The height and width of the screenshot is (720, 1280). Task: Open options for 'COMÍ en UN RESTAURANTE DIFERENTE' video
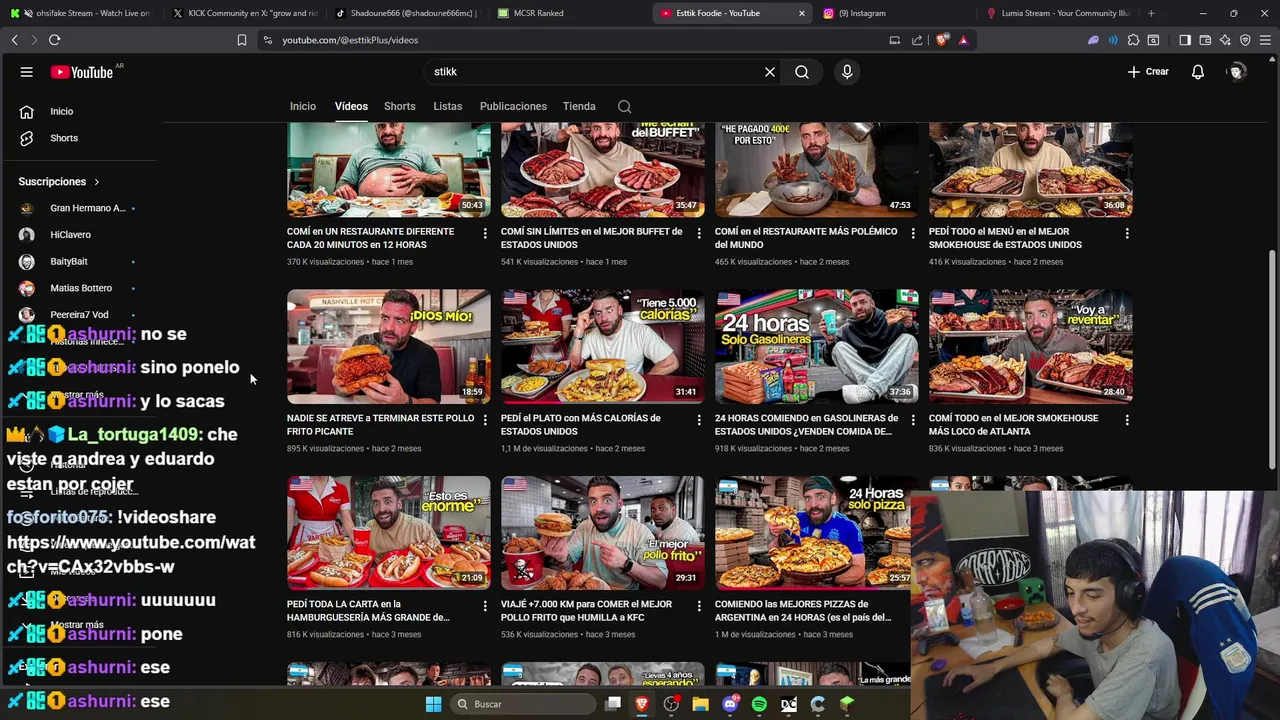point(485,233)
